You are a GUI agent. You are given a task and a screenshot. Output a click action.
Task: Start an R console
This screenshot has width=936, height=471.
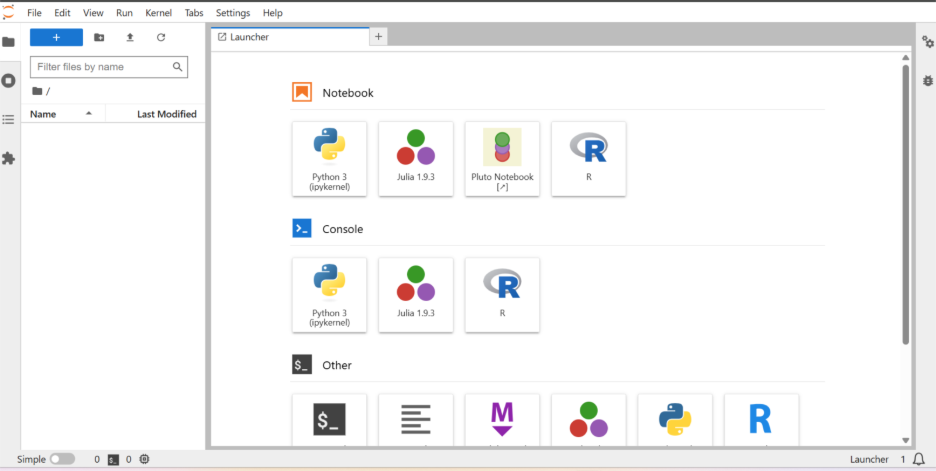point(502,294)
